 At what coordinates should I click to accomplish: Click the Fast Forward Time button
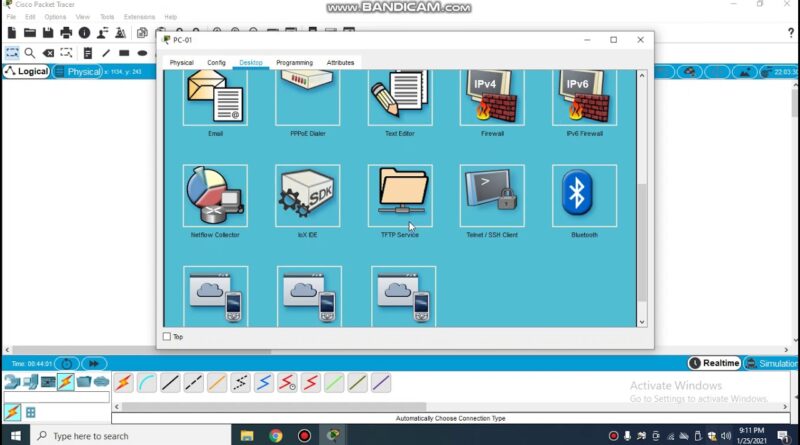[93, 363]
